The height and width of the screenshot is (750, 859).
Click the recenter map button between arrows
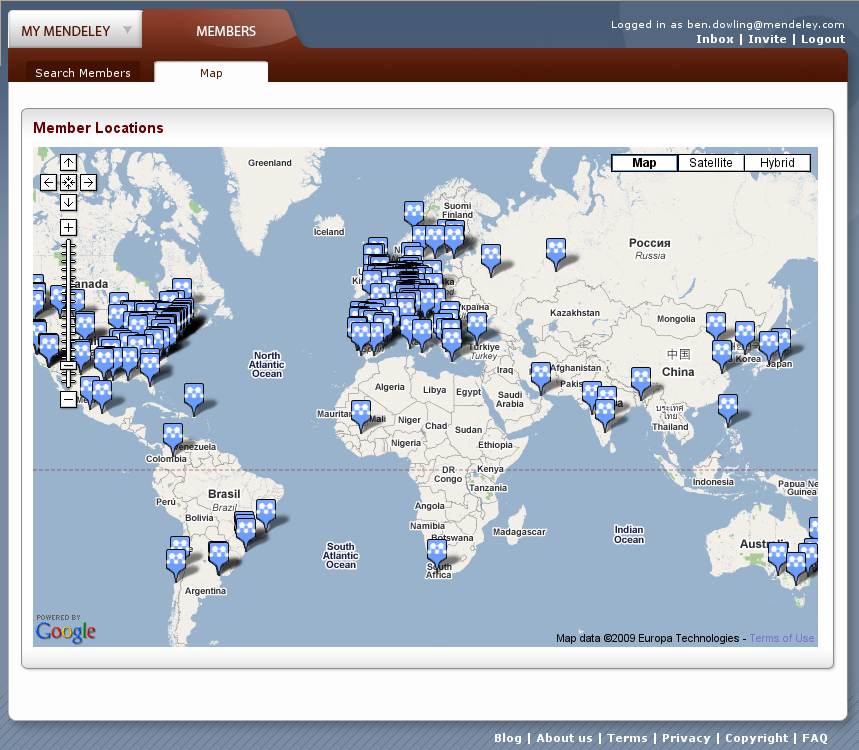(68, 182)
